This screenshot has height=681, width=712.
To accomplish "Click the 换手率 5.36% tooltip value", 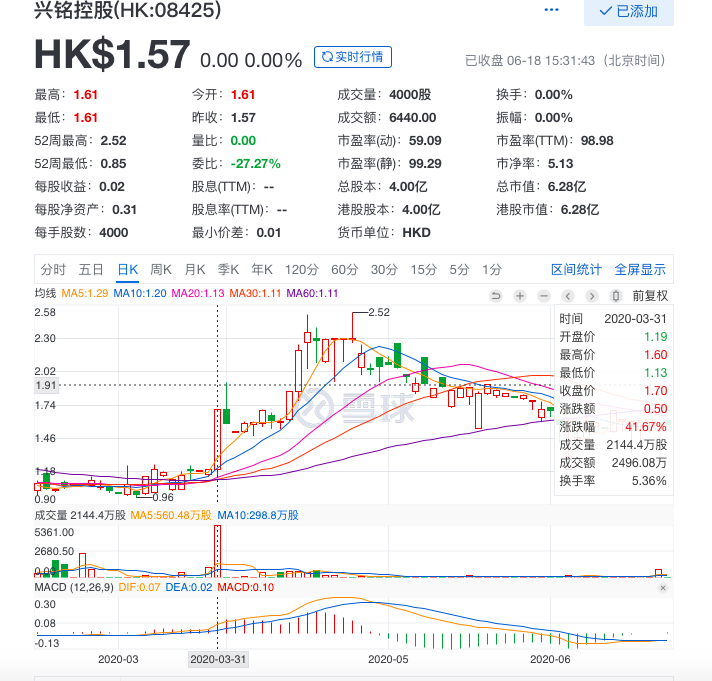I will pyautogui.click(x=649, y=481).
